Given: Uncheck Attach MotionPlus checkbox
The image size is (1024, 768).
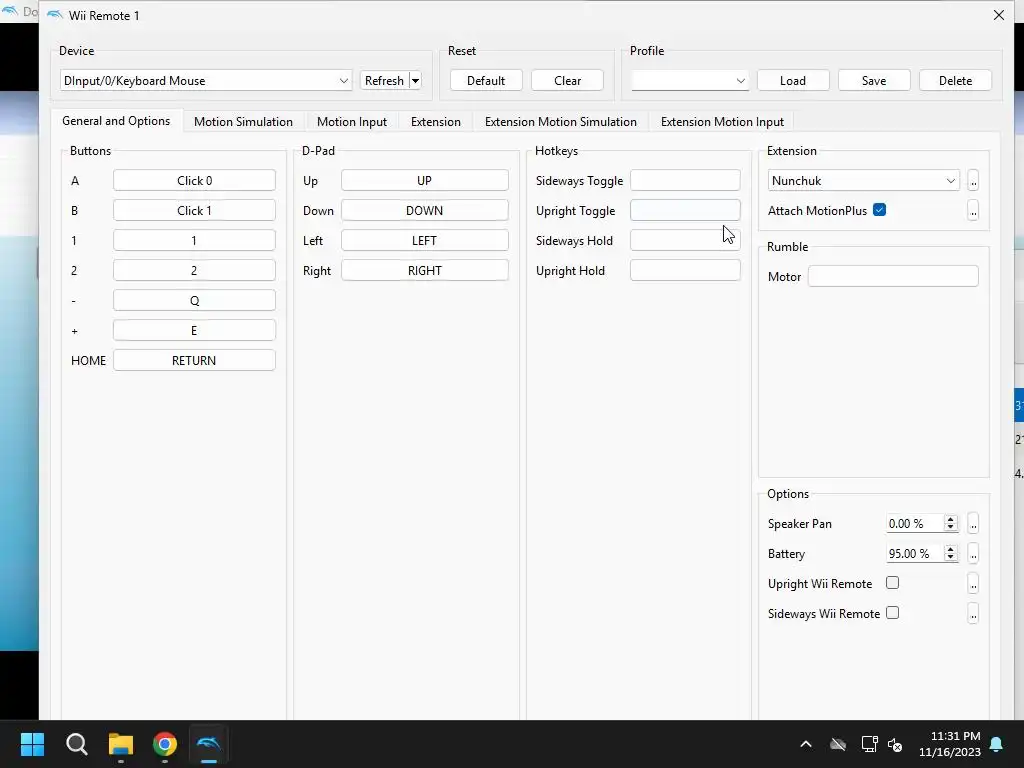Looking at the screenshot, I should (879, 210).
